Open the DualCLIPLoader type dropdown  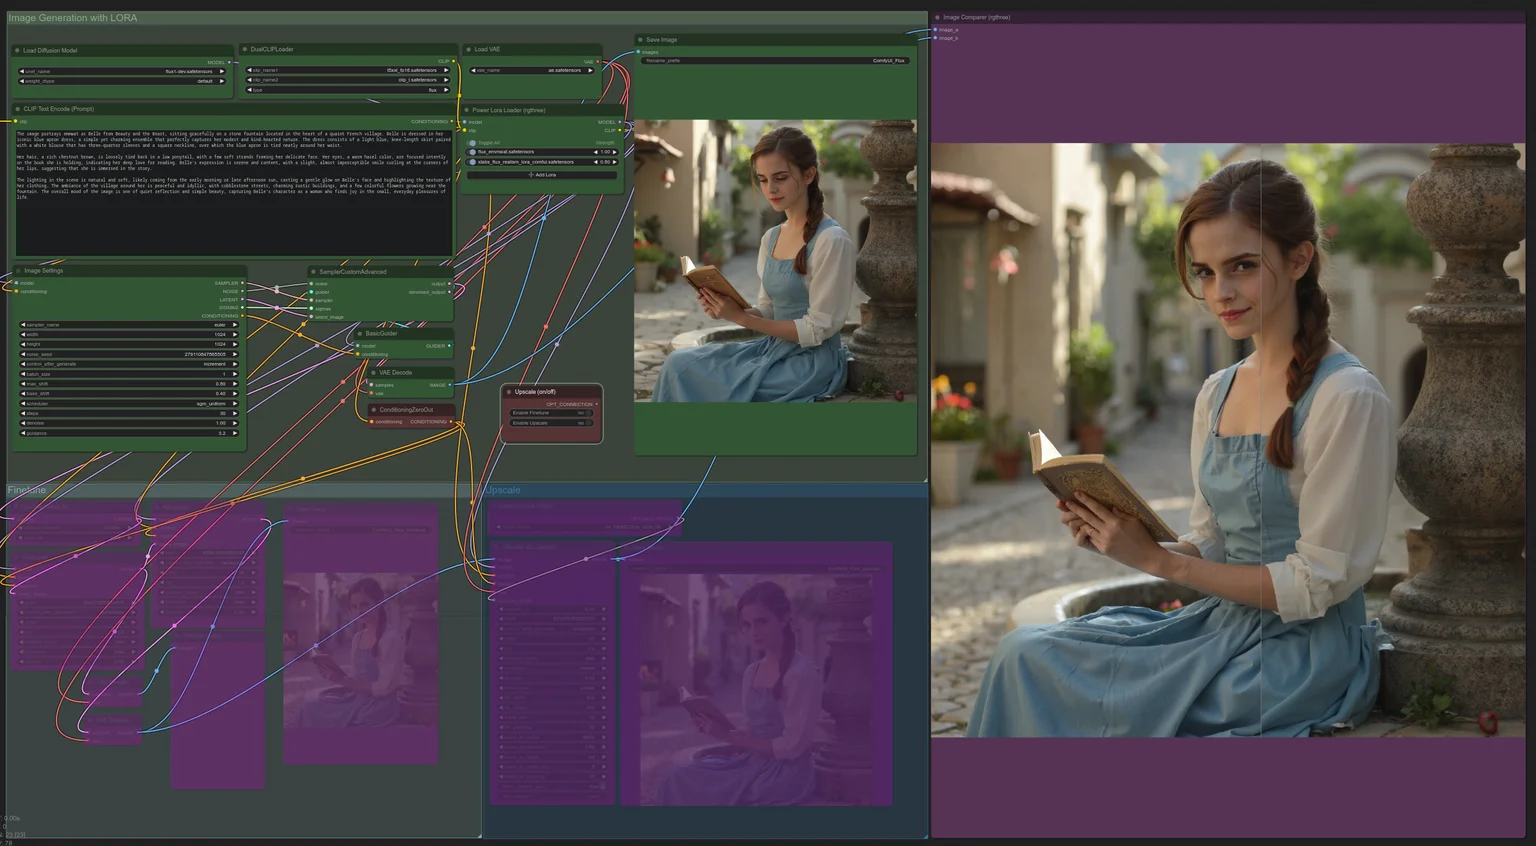[348, 90]
